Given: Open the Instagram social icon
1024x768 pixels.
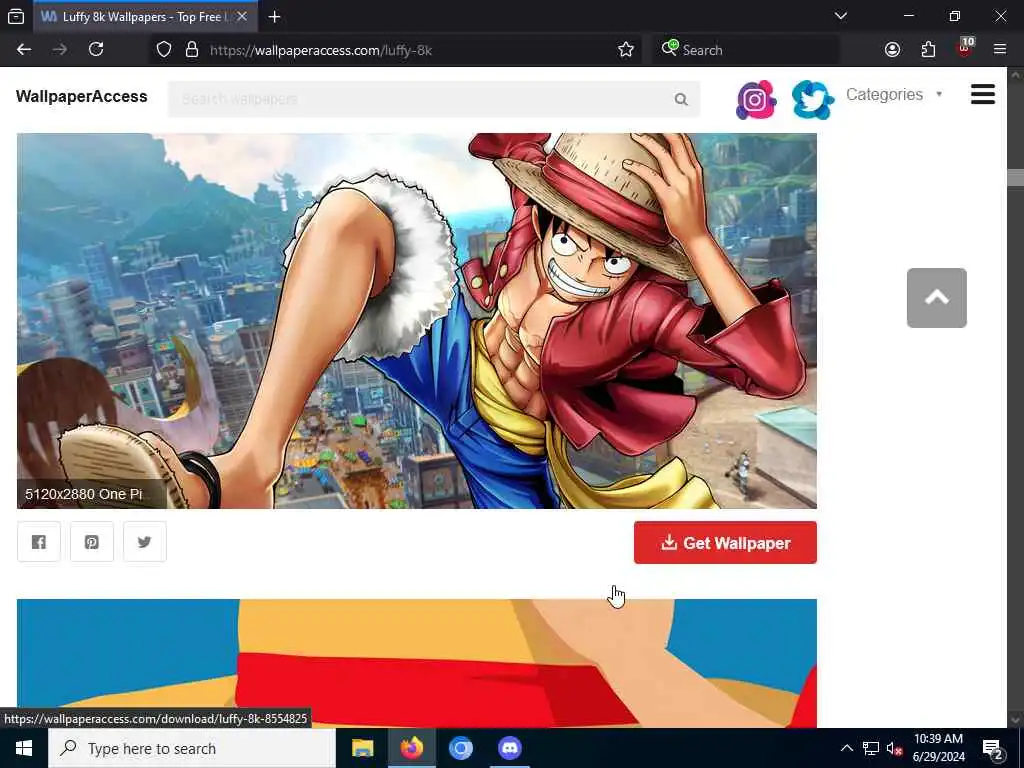Looking at the screenshot, I should tap(756, 100).
